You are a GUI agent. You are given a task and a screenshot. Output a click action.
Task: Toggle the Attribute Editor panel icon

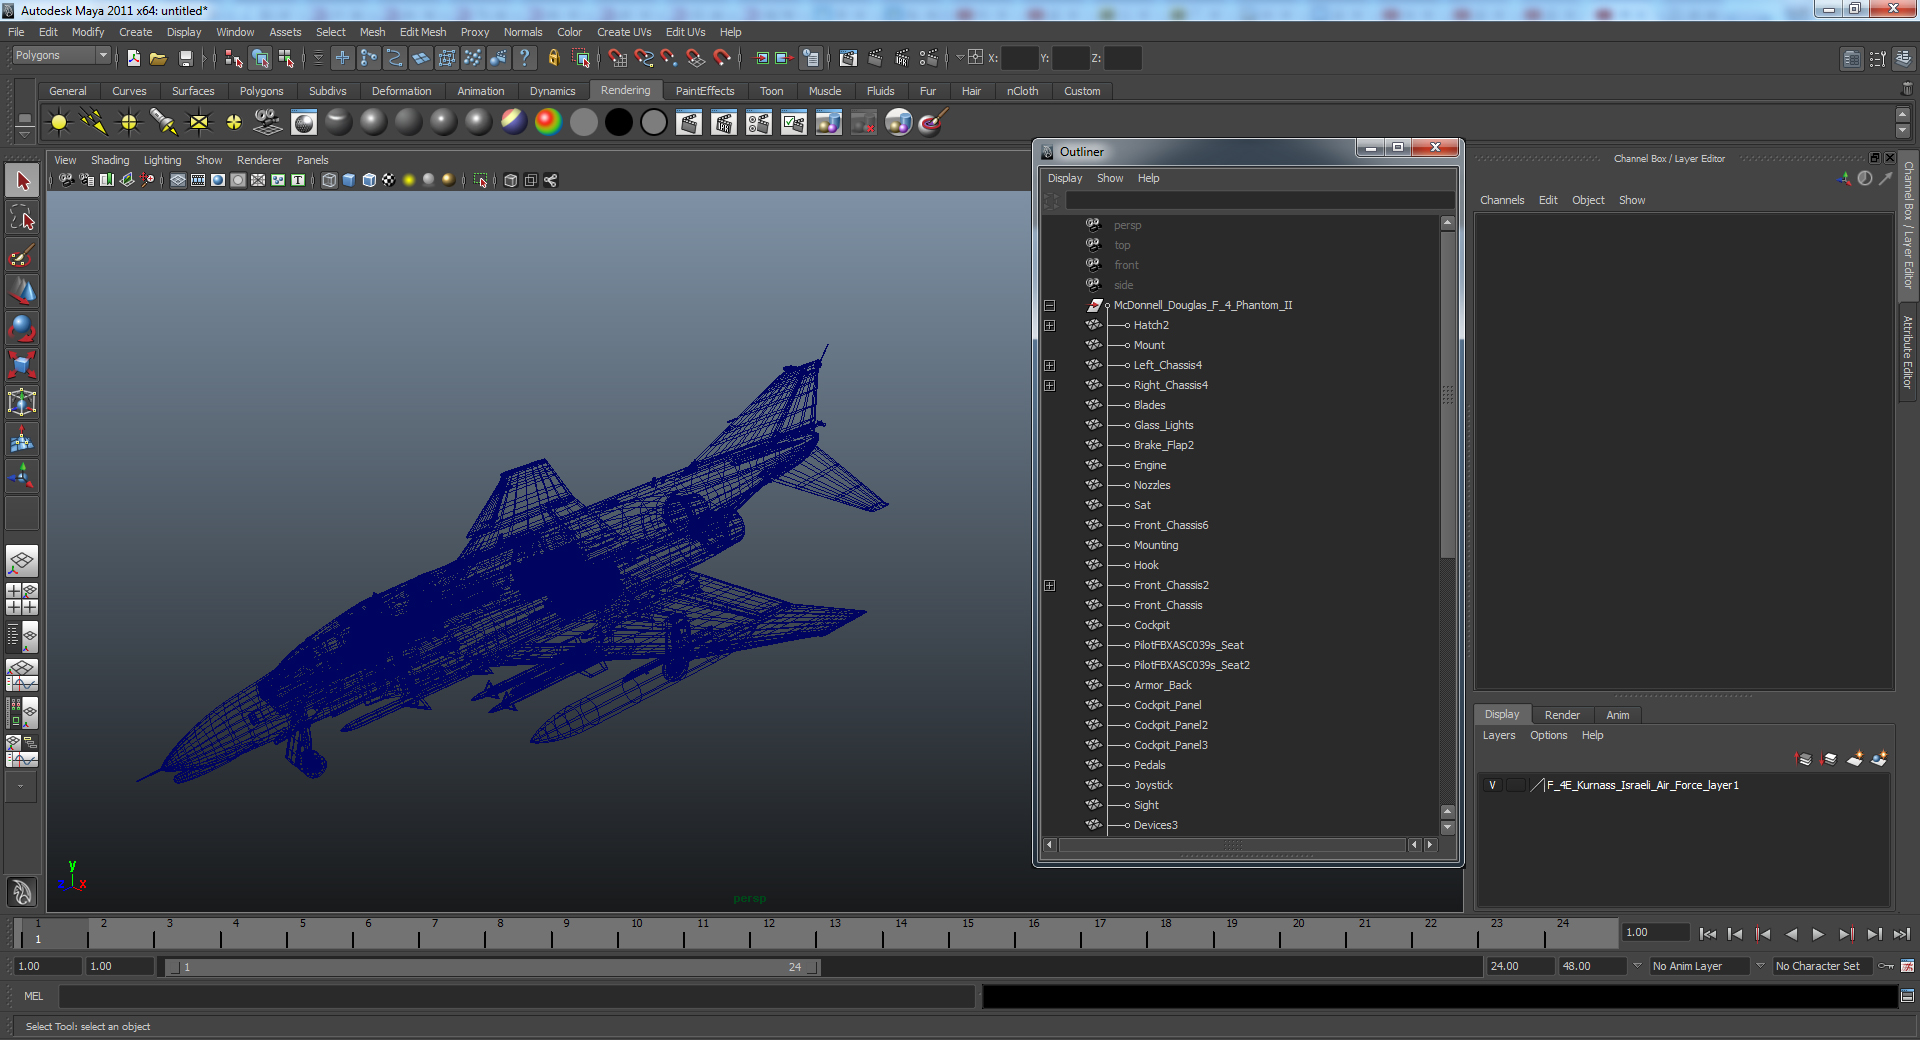[x=1852, y=59]
